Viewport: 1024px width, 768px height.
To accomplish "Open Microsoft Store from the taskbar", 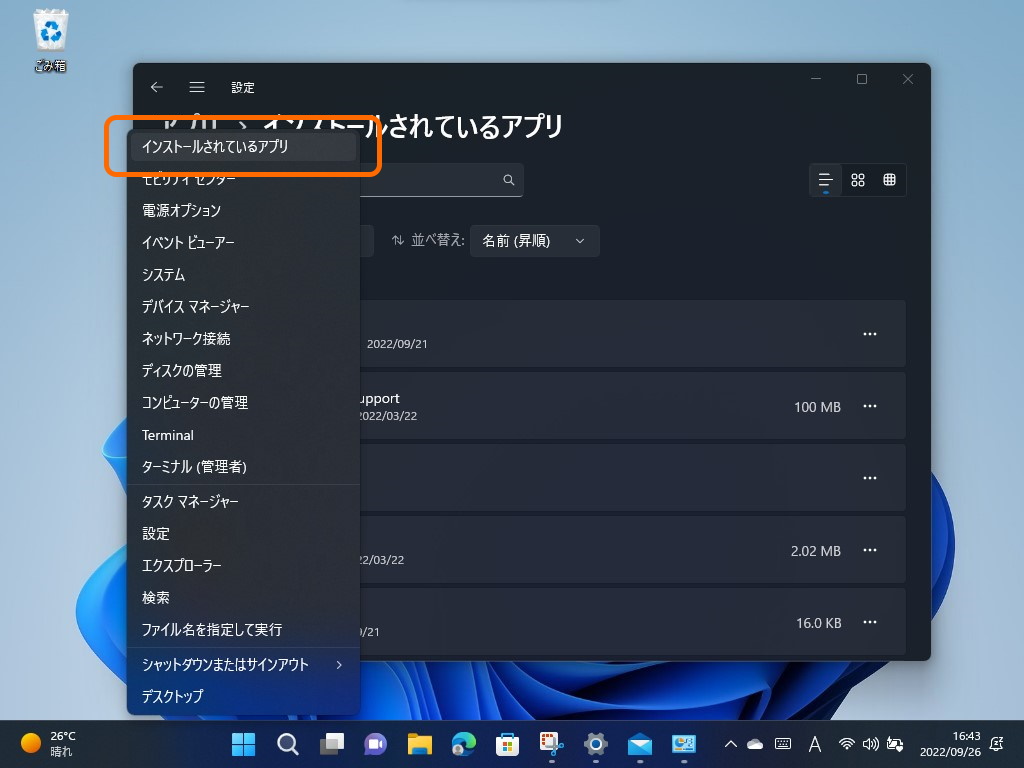I will point(507,744).
